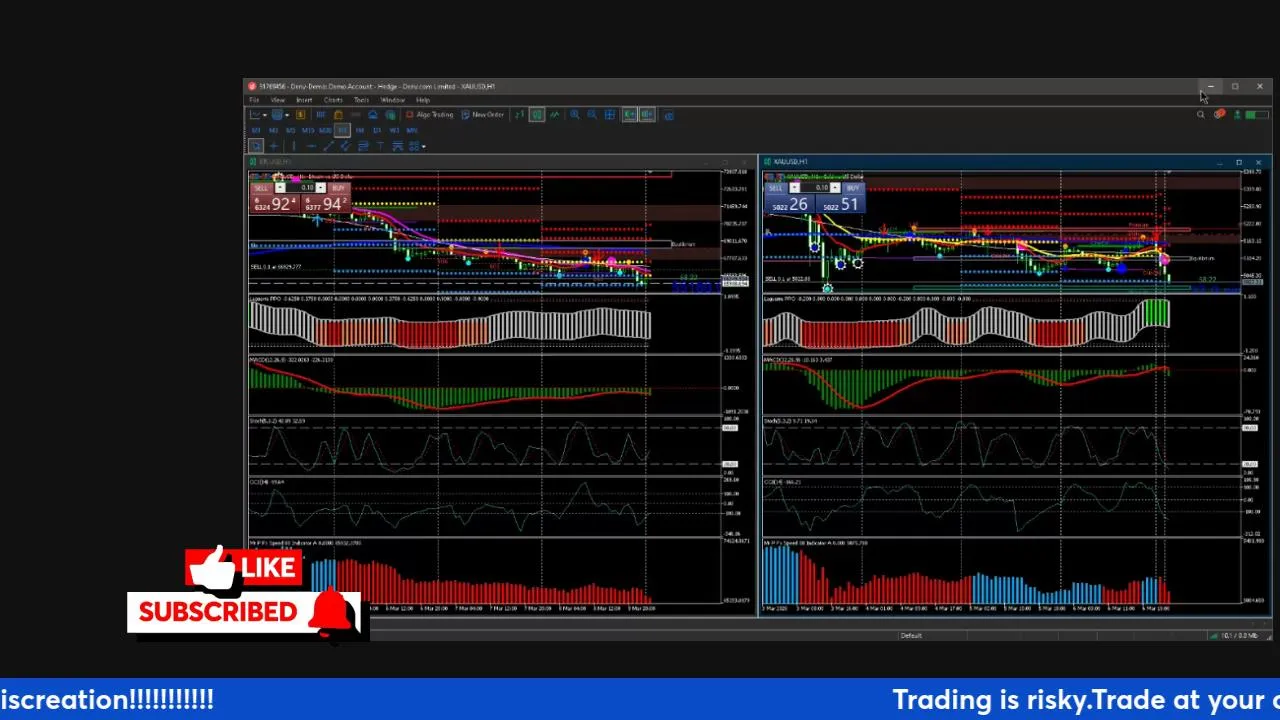The width and height of the screenshot is (1280, 720).
Task: Select M30 timeframe
Action: [325, 131]
